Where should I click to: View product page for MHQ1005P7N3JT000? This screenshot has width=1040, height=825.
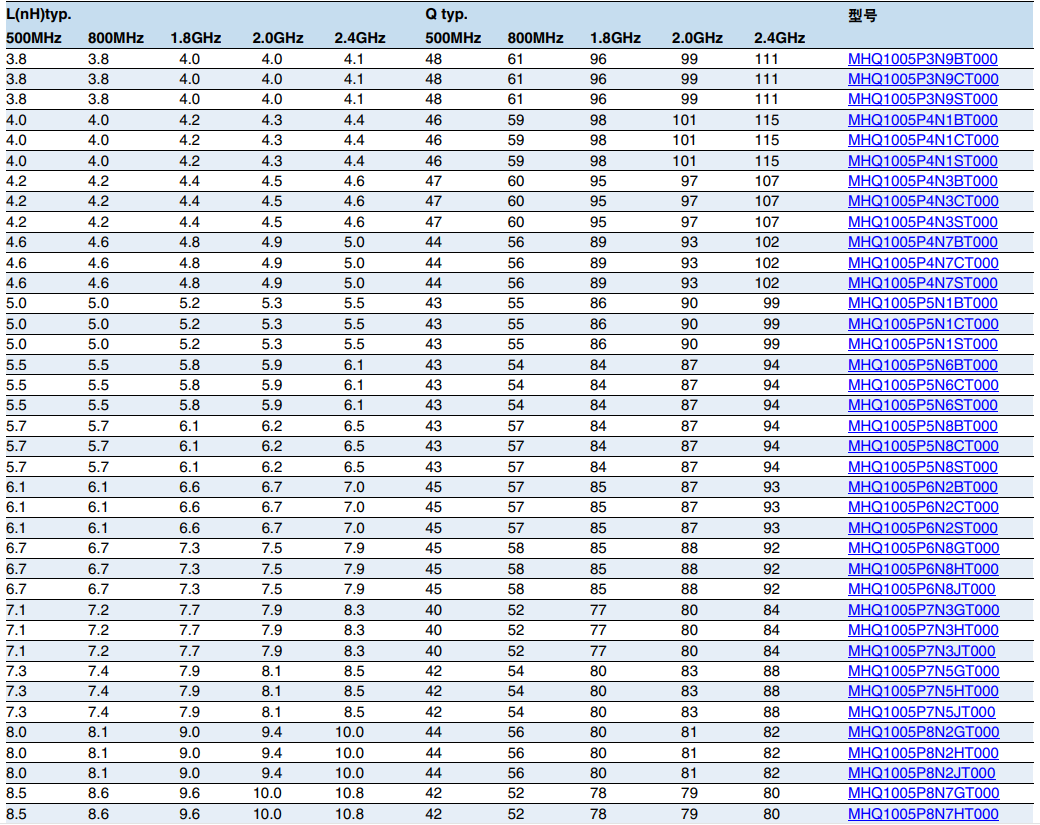point(921,652)
